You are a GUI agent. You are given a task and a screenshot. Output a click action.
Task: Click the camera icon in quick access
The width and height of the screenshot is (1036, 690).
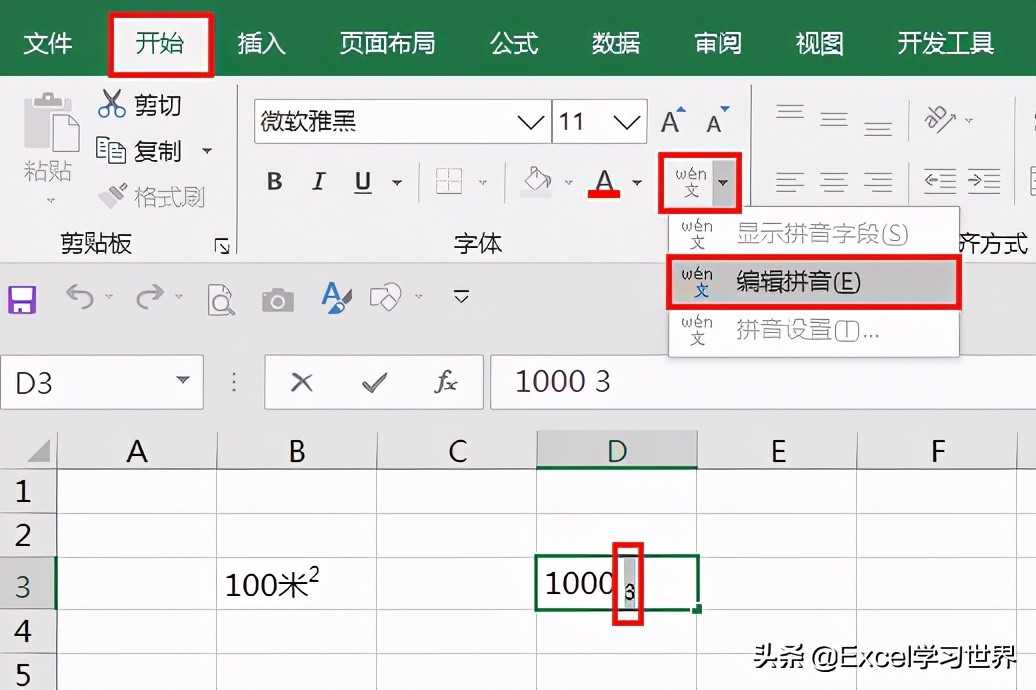click(278, 300)
